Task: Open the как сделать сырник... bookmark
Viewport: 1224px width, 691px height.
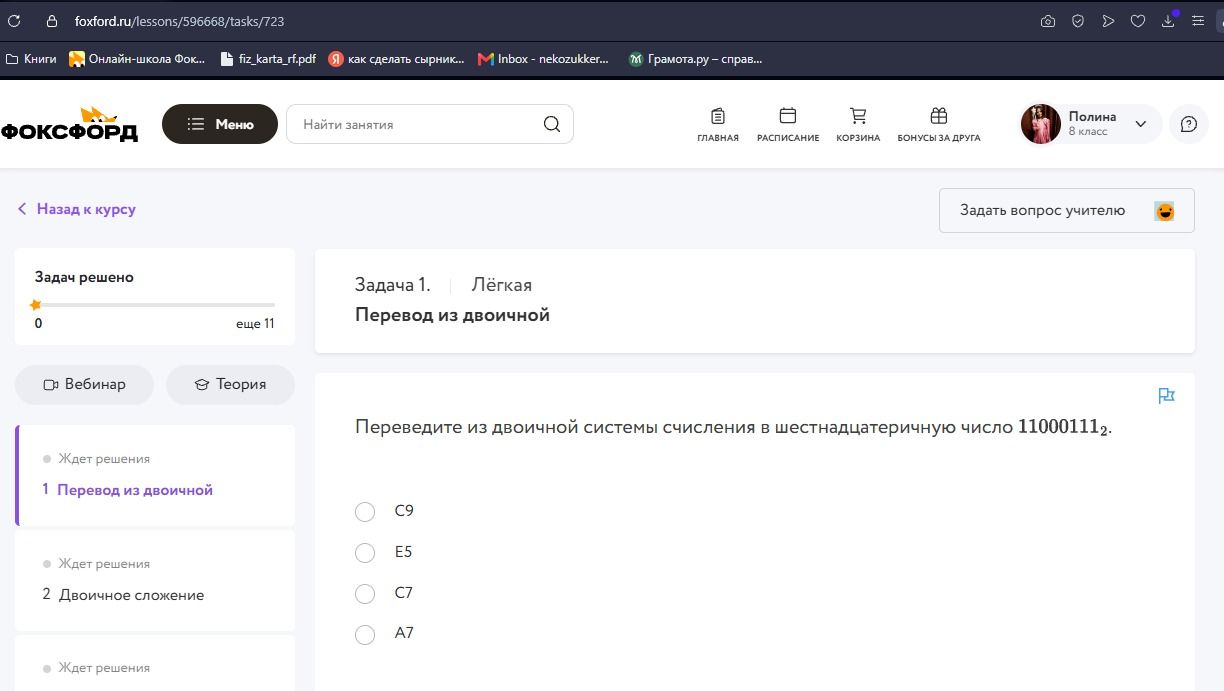Action: (397, 59)
